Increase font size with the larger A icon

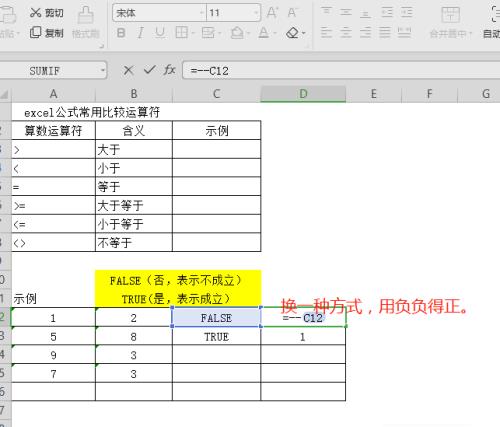(x=272, y=13)
